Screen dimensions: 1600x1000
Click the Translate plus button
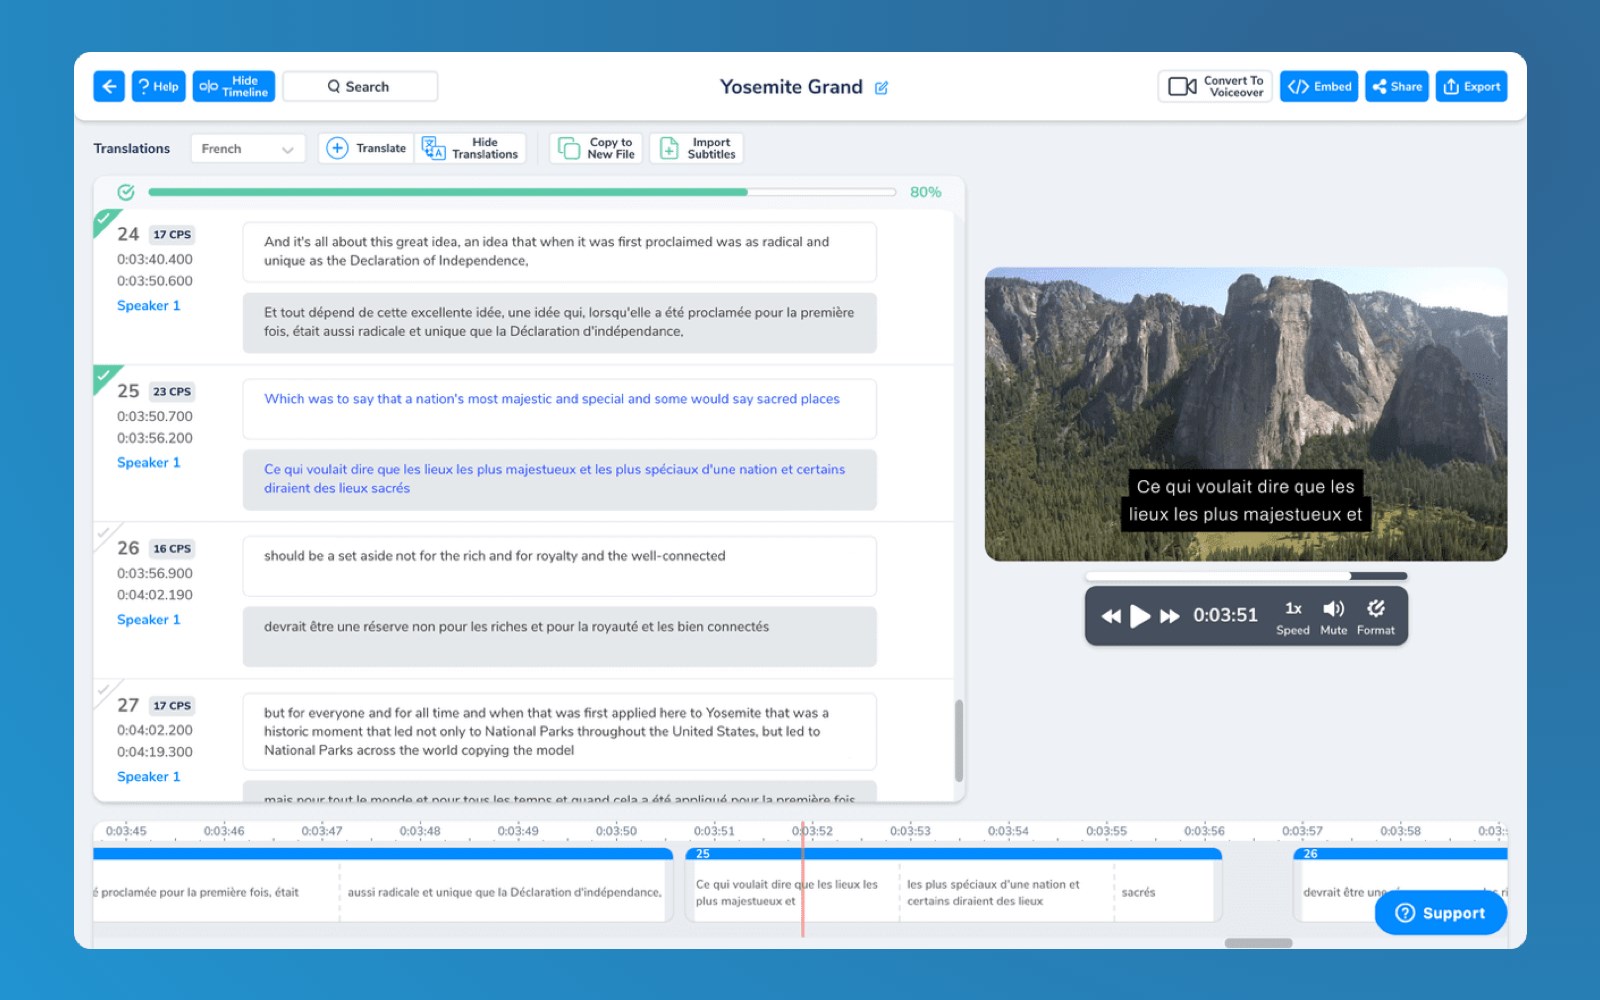tap(366, 148)
